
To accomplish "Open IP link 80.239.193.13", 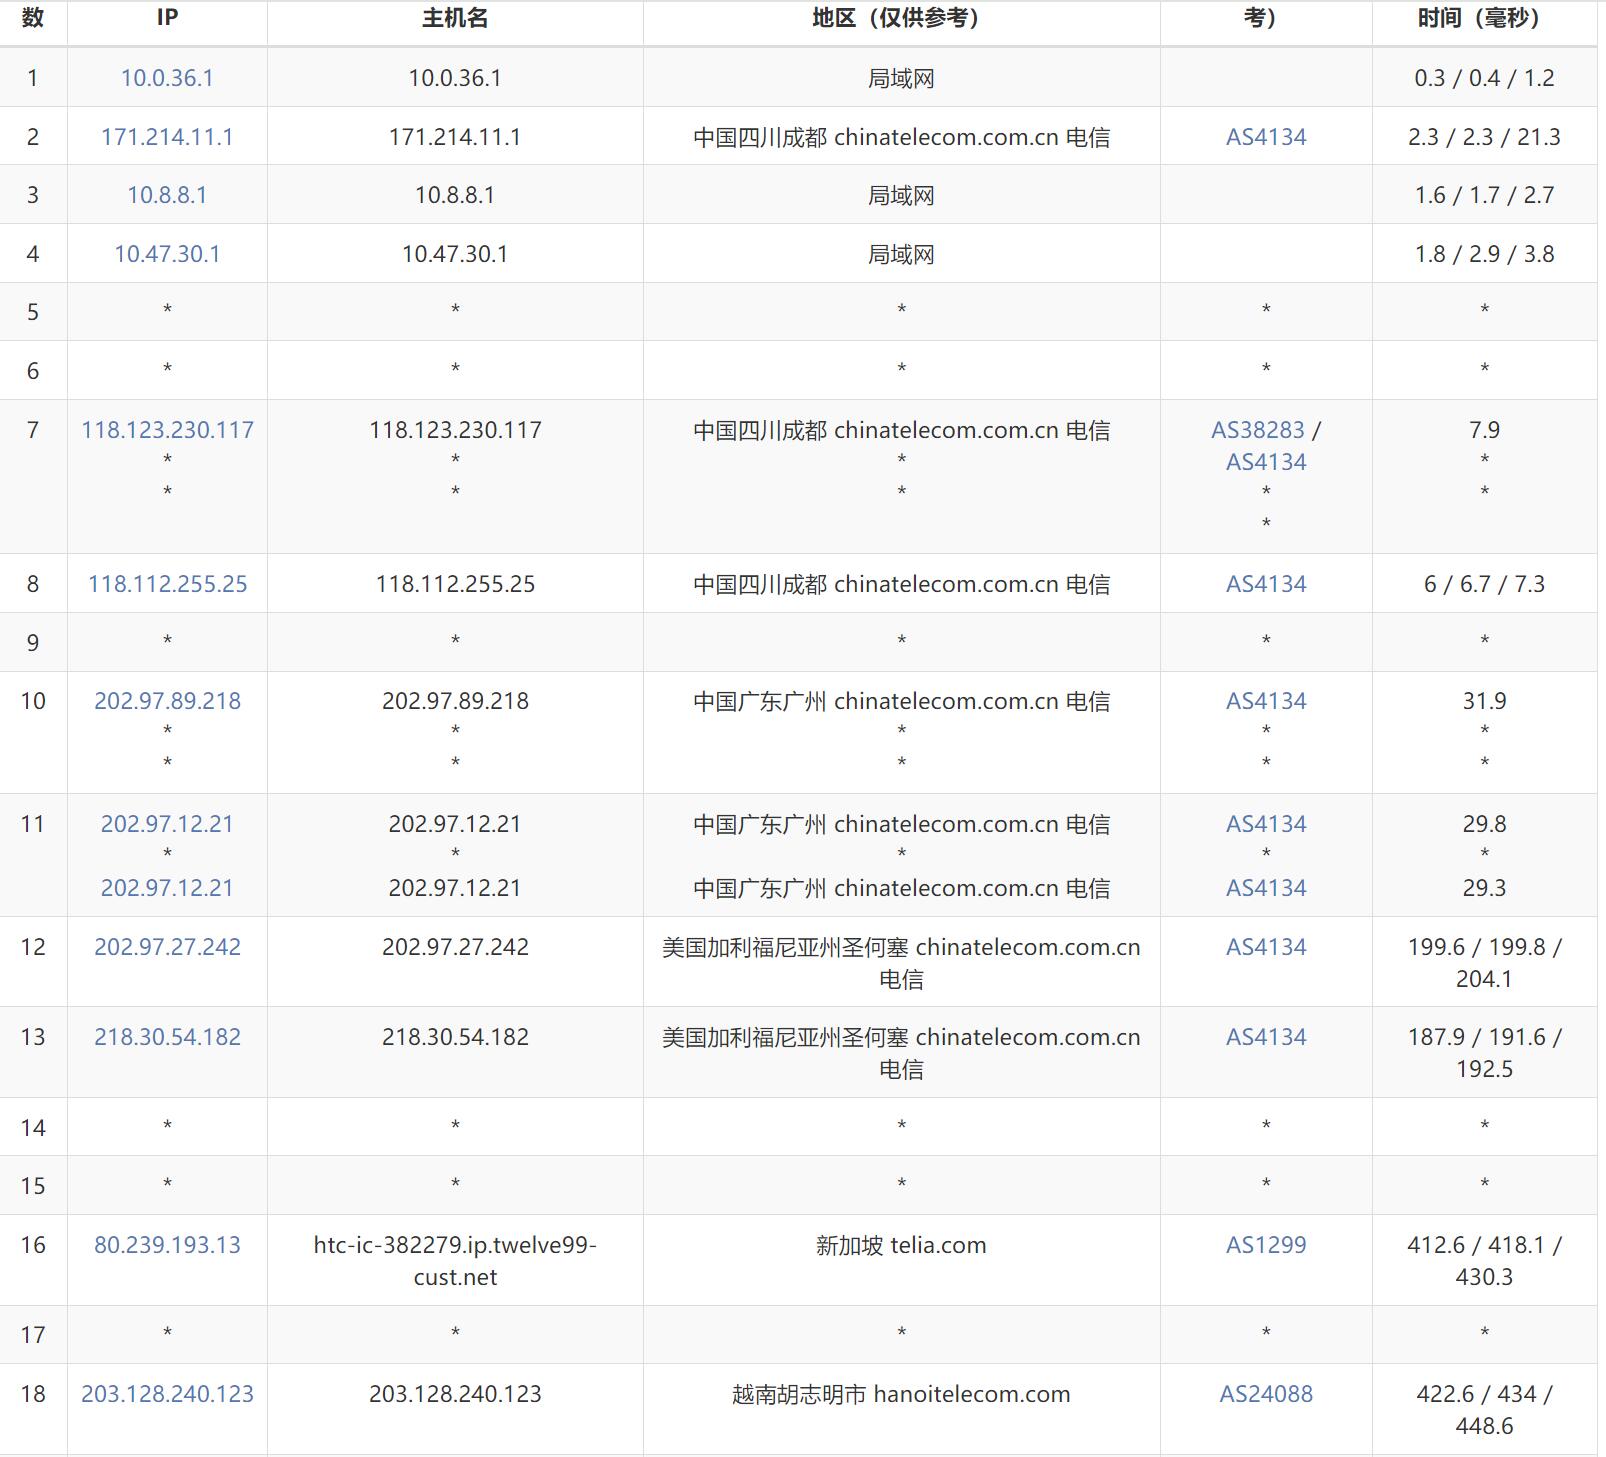I will tap(167, 1245).
